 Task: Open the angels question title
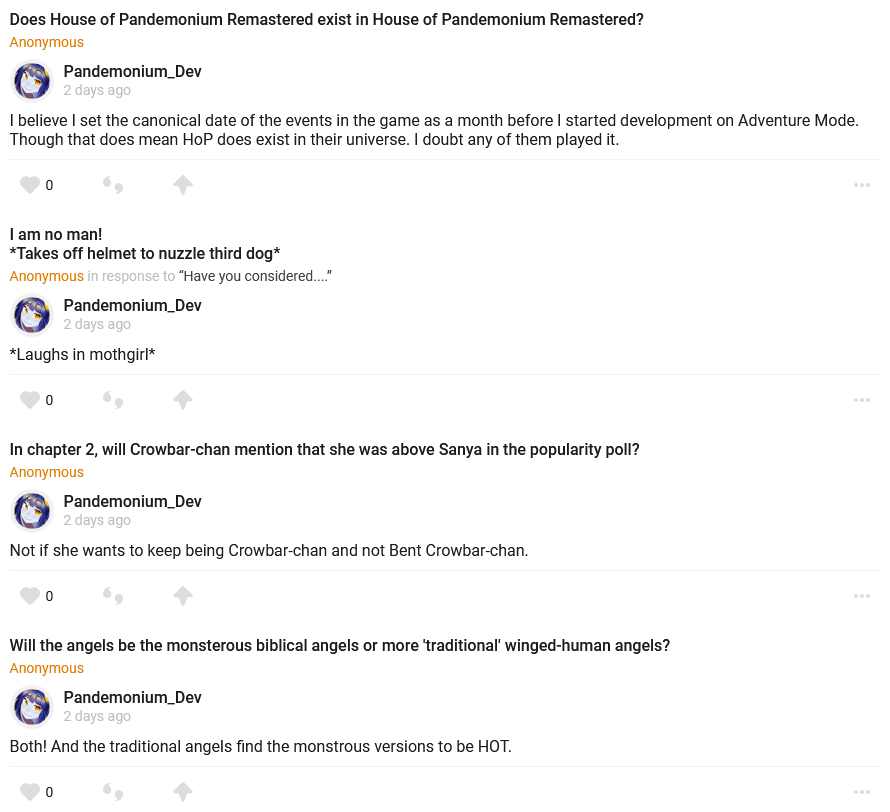coord(340,646)
